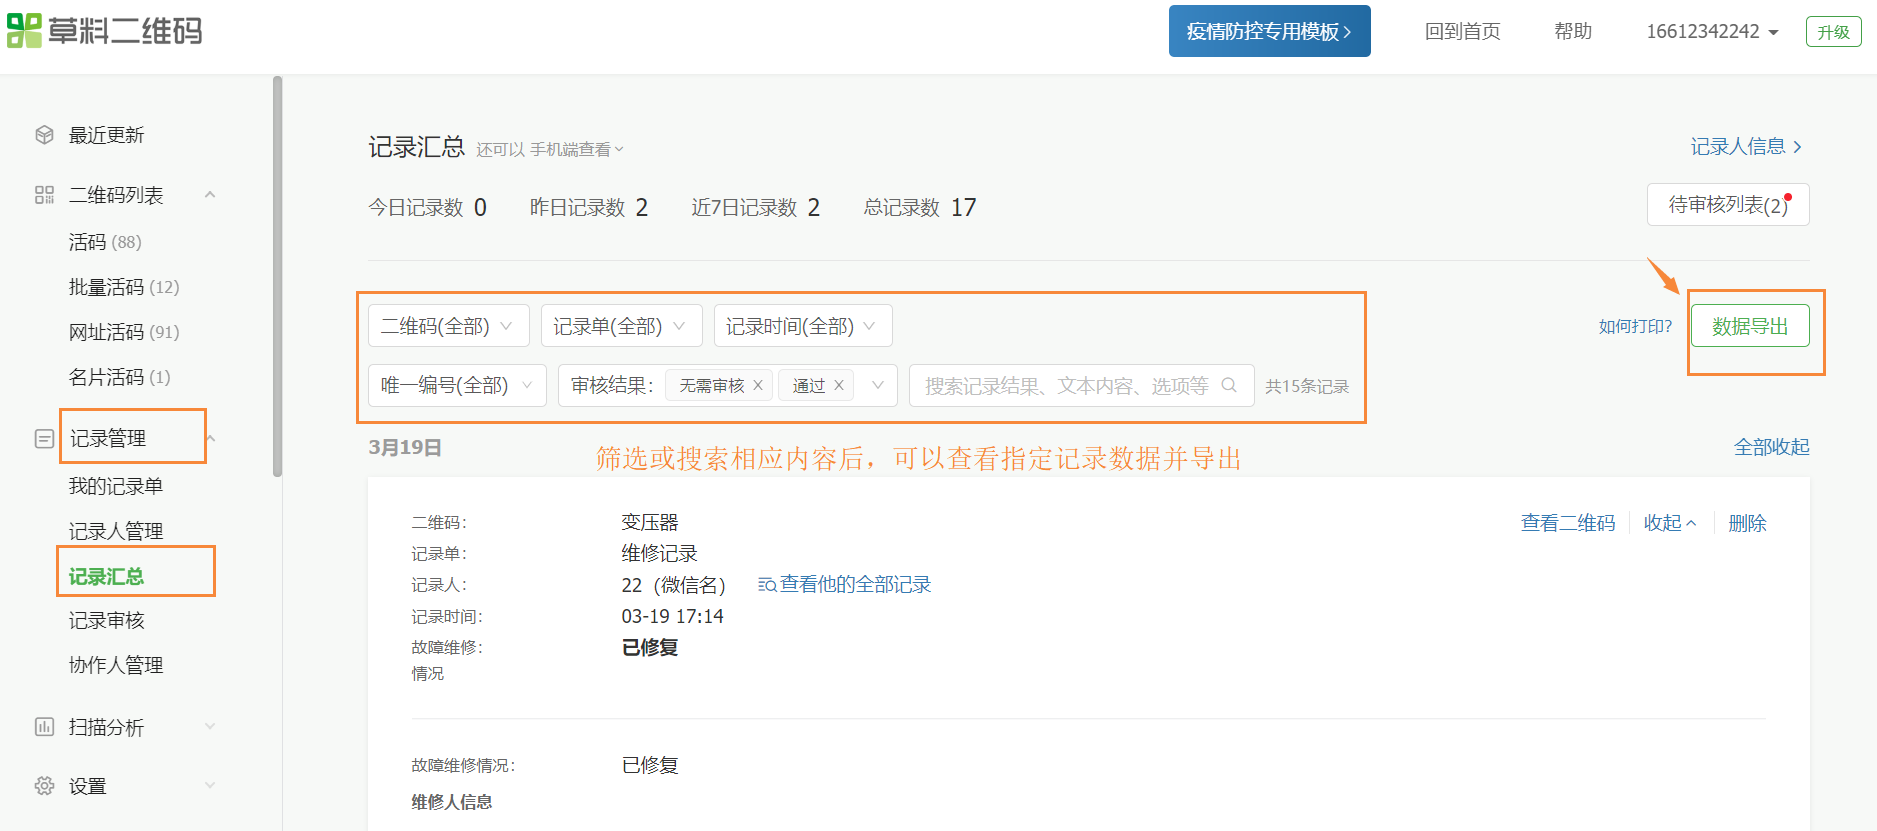Click 查看二维码 for the 变压器 record

pyautogui.click(x=1568, y=523)
